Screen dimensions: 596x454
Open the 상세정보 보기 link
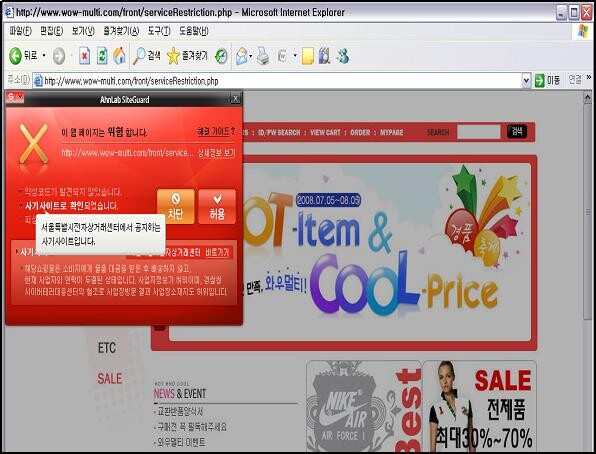pyautogui.click(x=216, y=153)
